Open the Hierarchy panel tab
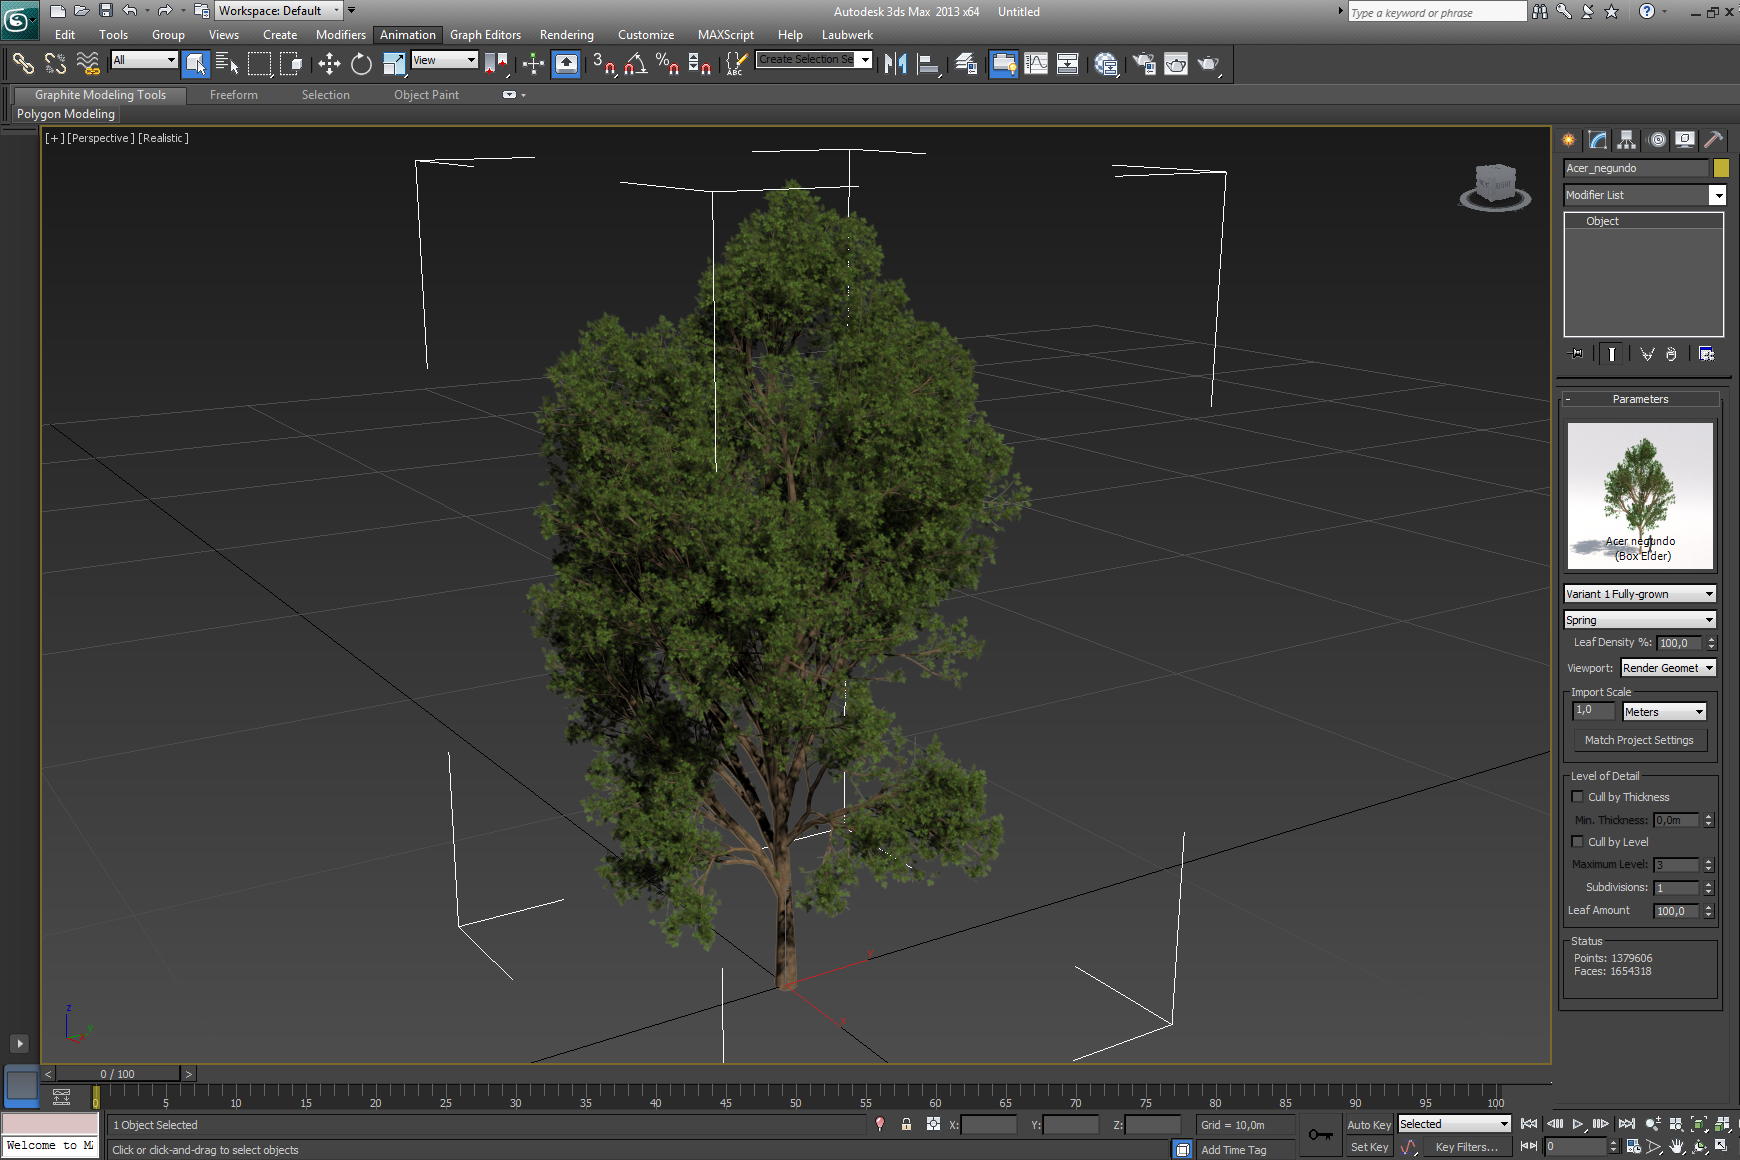This screenshot has width=1740, height=1160. coord(1627,140)
